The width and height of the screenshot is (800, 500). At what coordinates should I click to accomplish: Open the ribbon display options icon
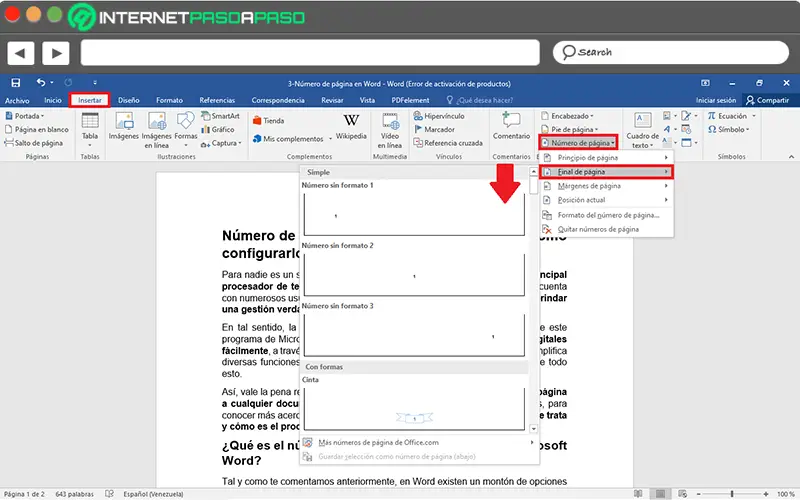click(x=705, y=83)
